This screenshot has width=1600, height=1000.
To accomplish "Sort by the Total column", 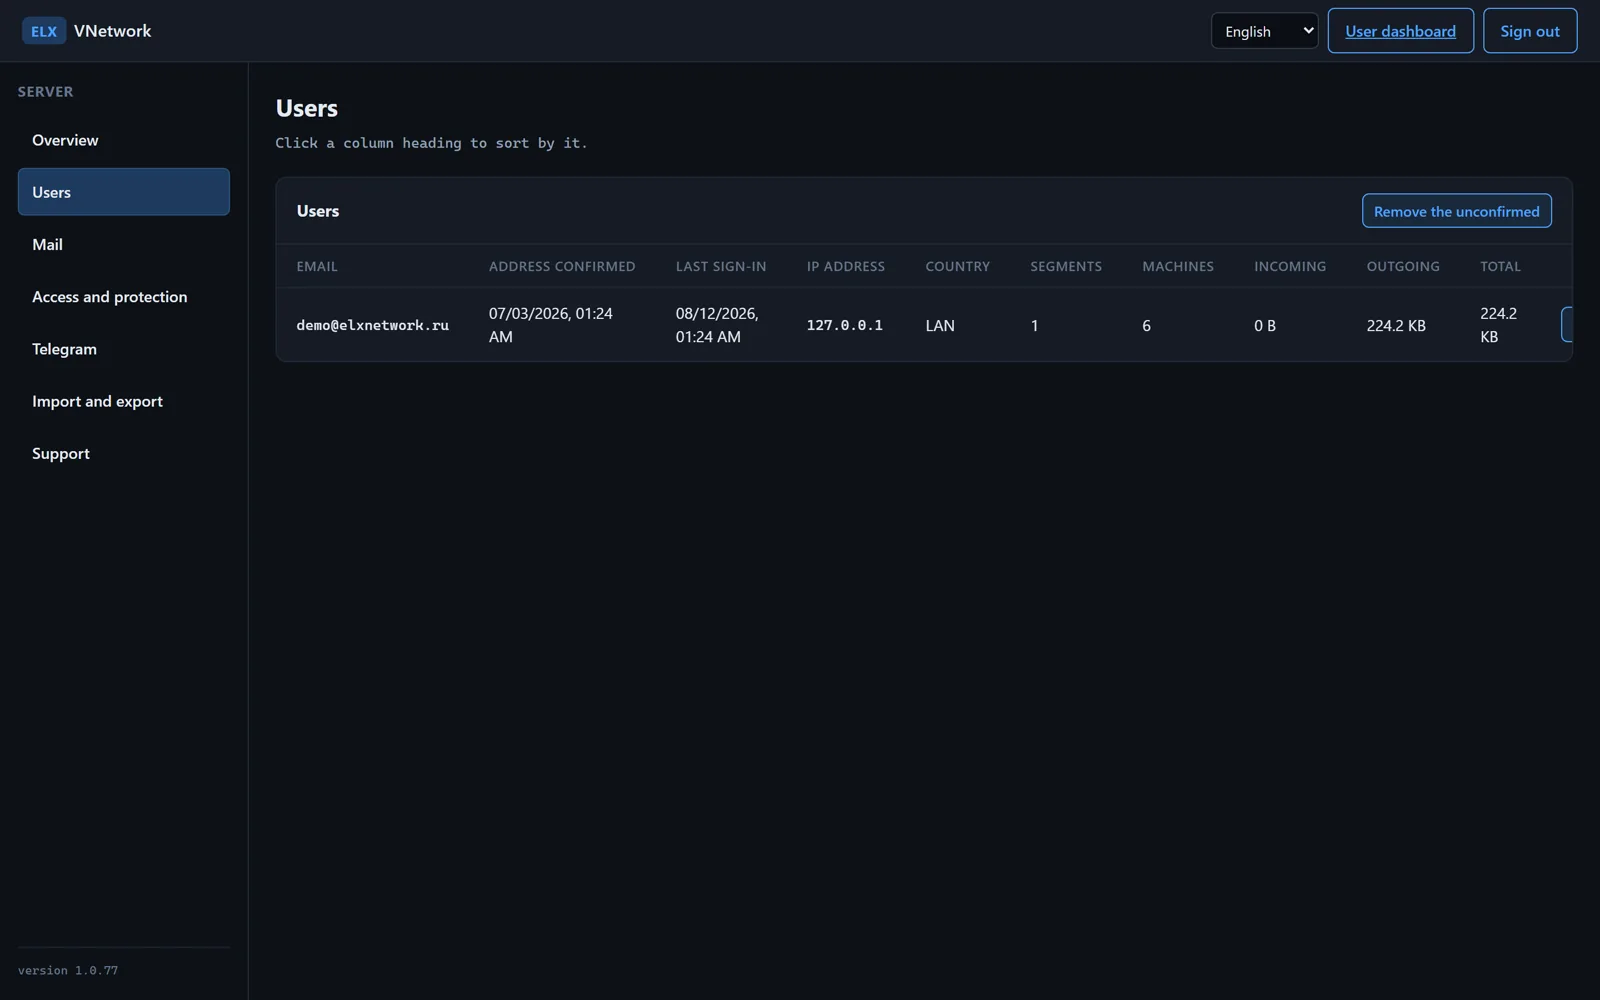I will 1500,266.
